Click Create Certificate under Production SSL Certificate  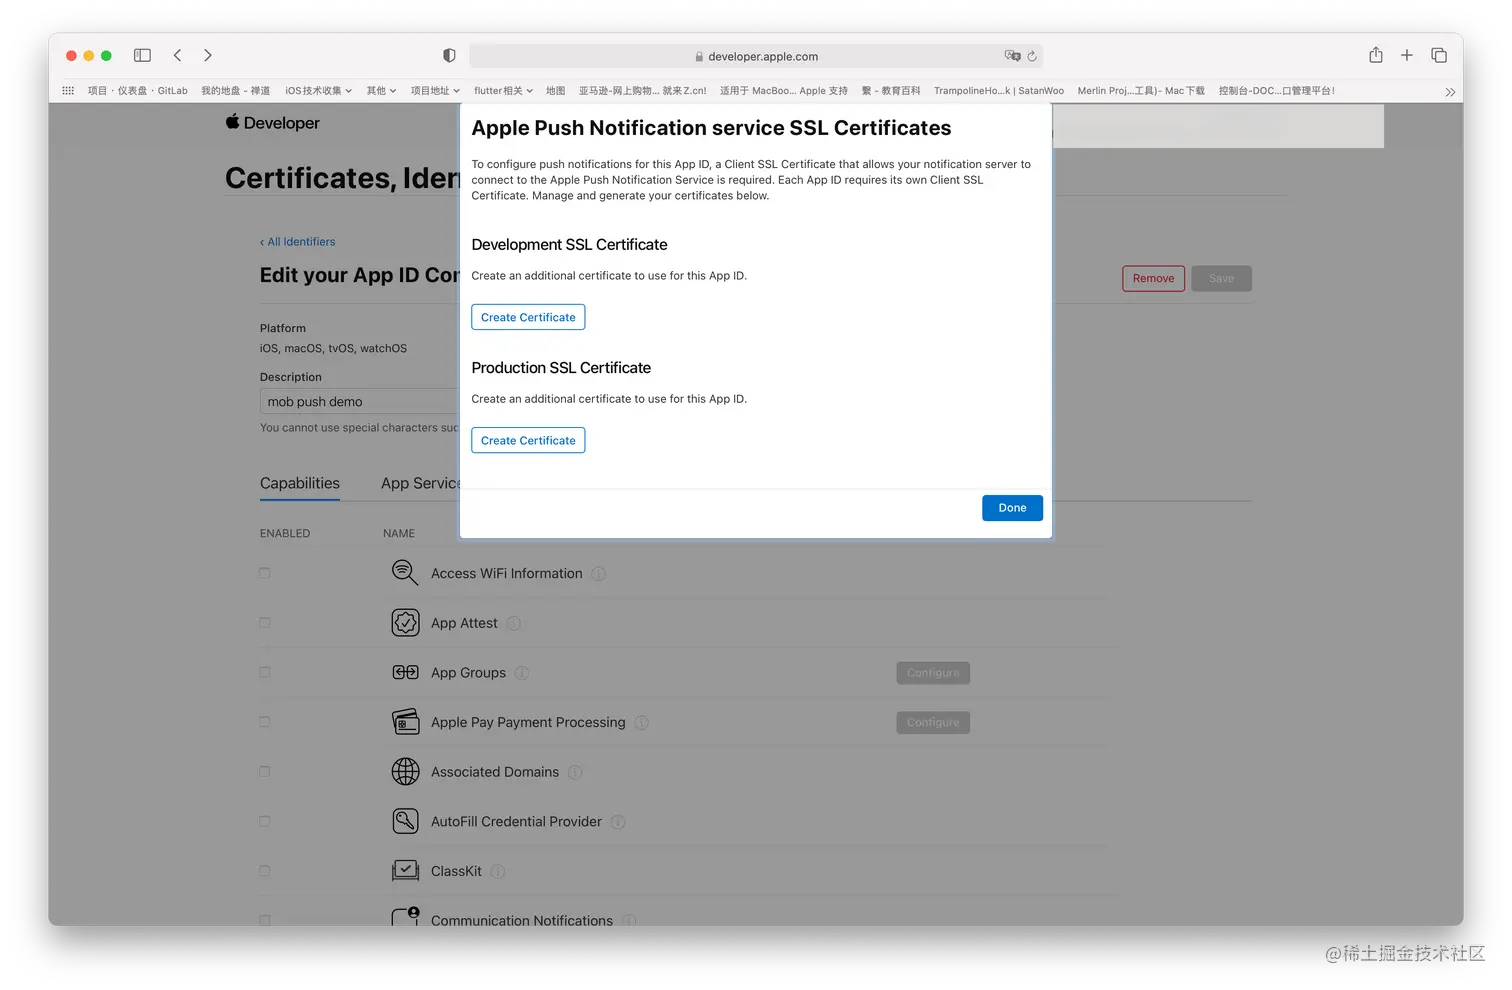[x=528, y=440]
